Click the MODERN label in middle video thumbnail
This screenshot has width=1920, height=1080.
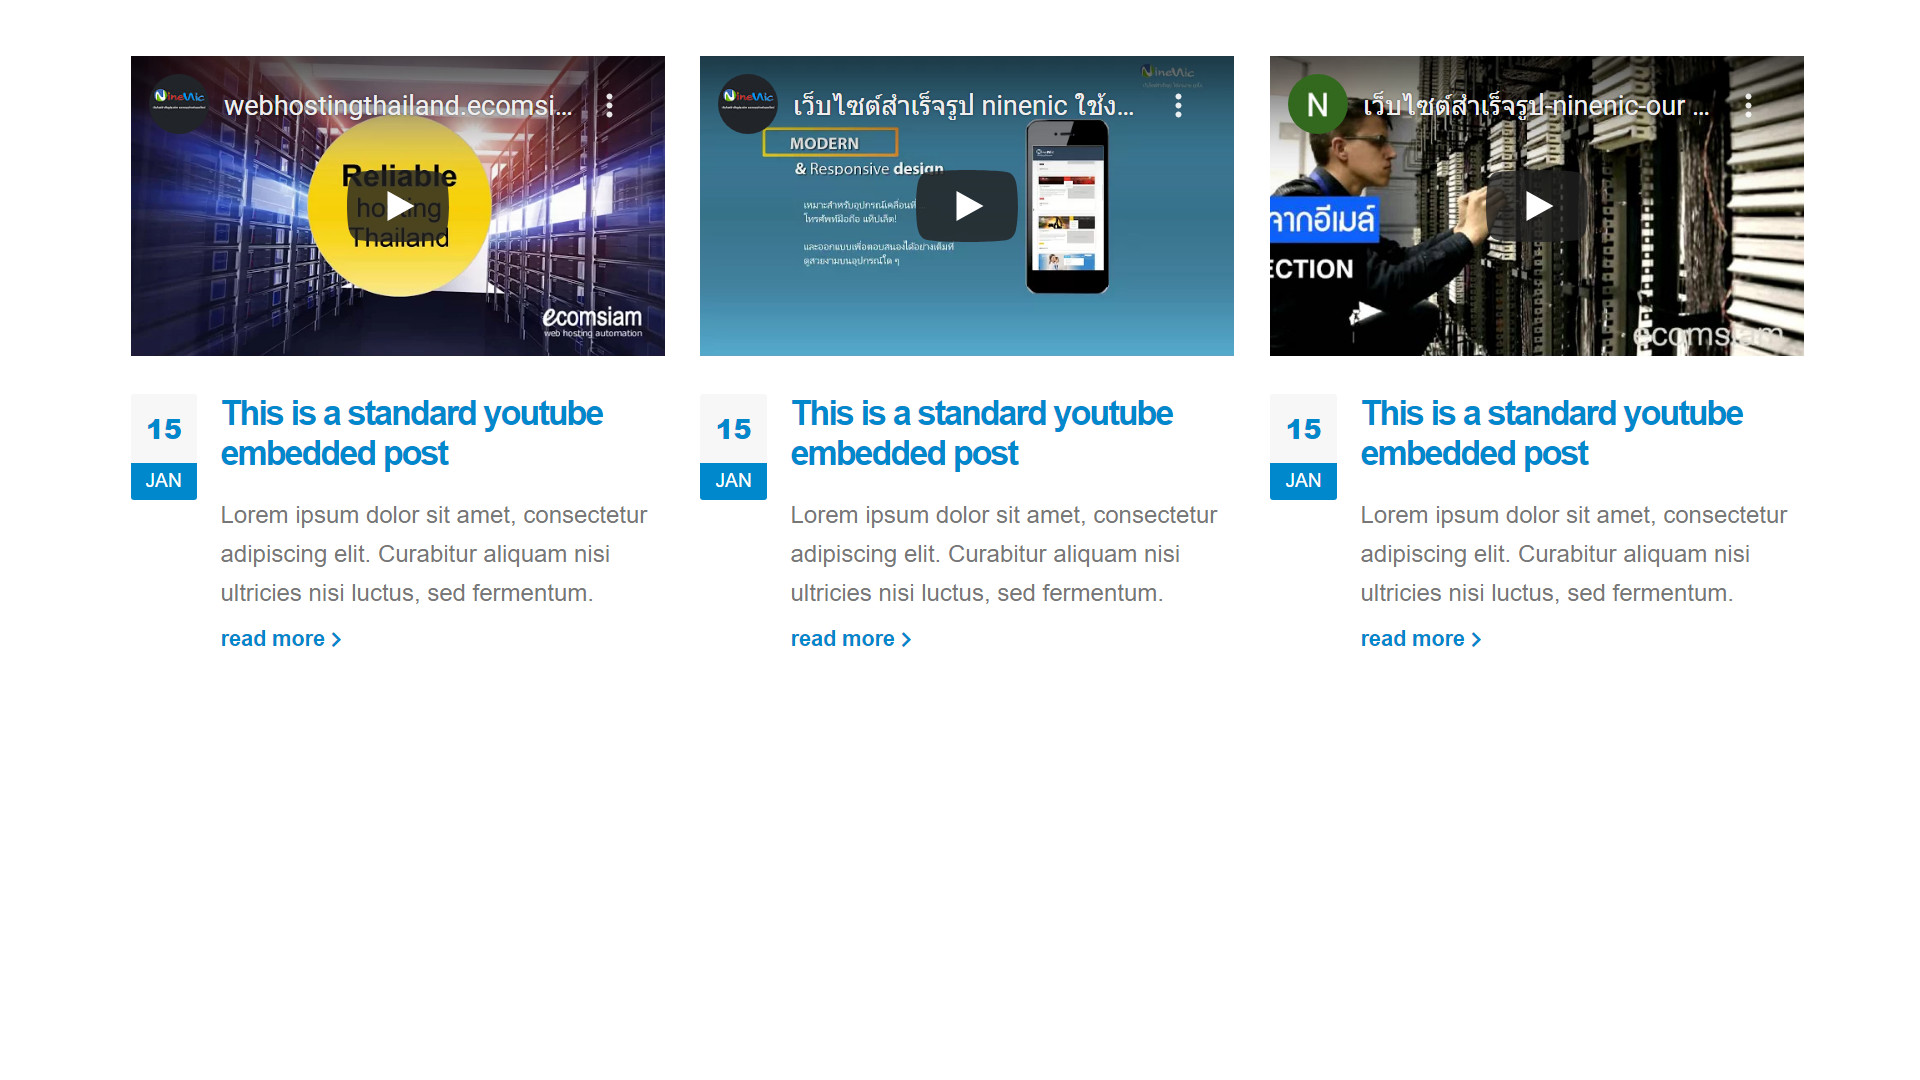coord(830,143)
